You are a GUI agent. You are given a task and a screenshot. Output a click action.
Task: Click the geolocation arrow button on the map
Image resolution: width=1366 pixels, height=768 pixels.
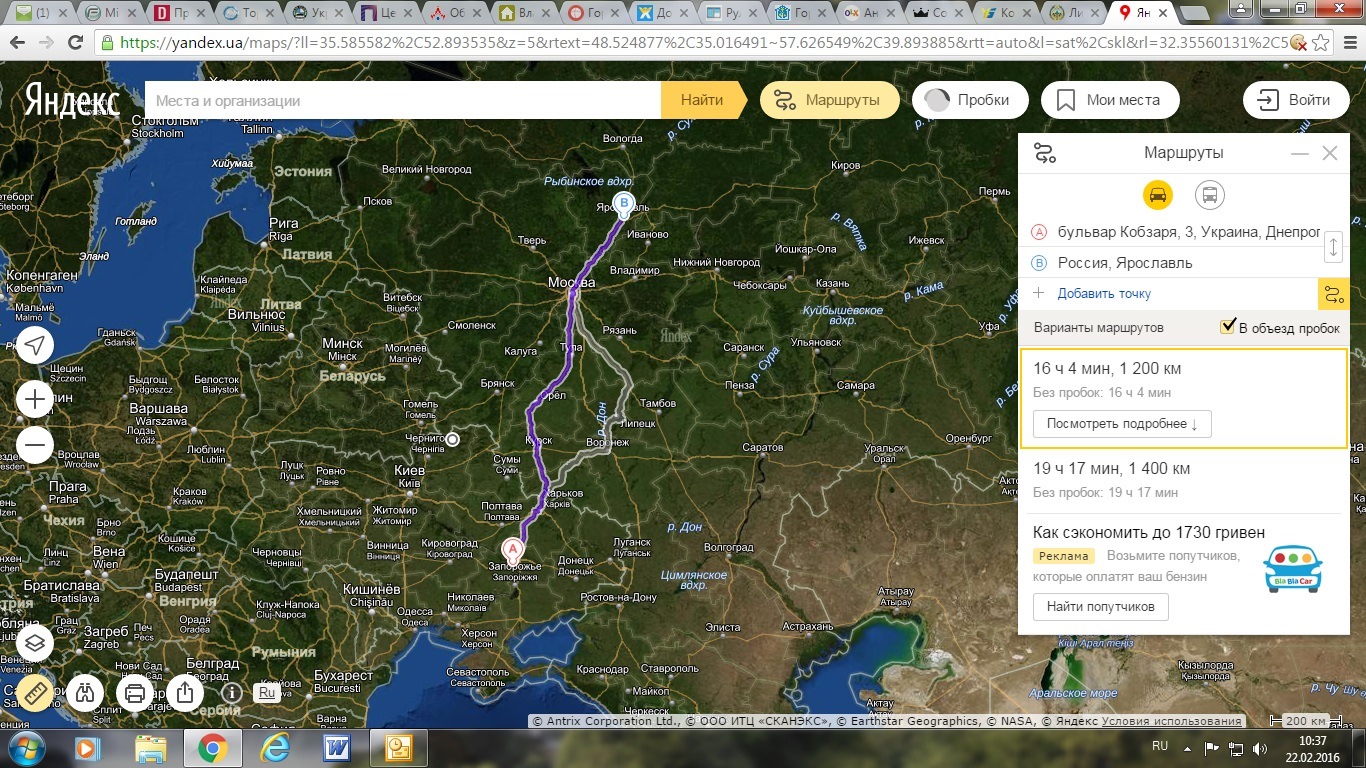tap(35, 347)
